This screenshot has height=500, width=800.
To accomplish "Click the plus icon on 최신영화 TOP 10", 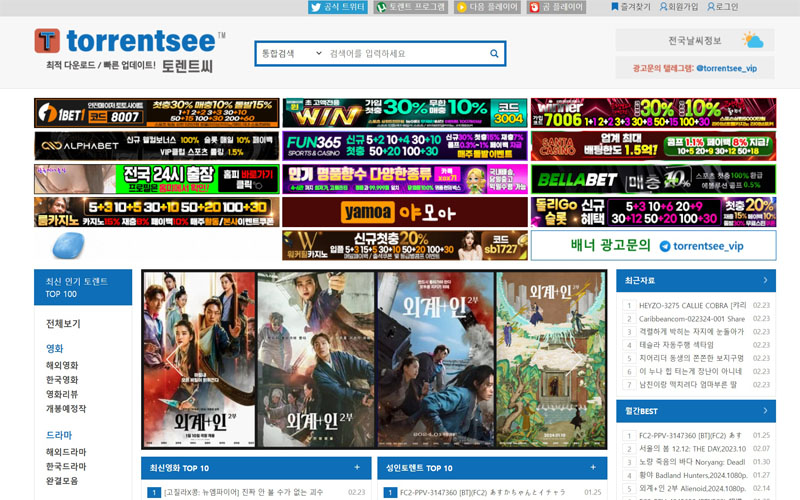I will coord(357,467).
